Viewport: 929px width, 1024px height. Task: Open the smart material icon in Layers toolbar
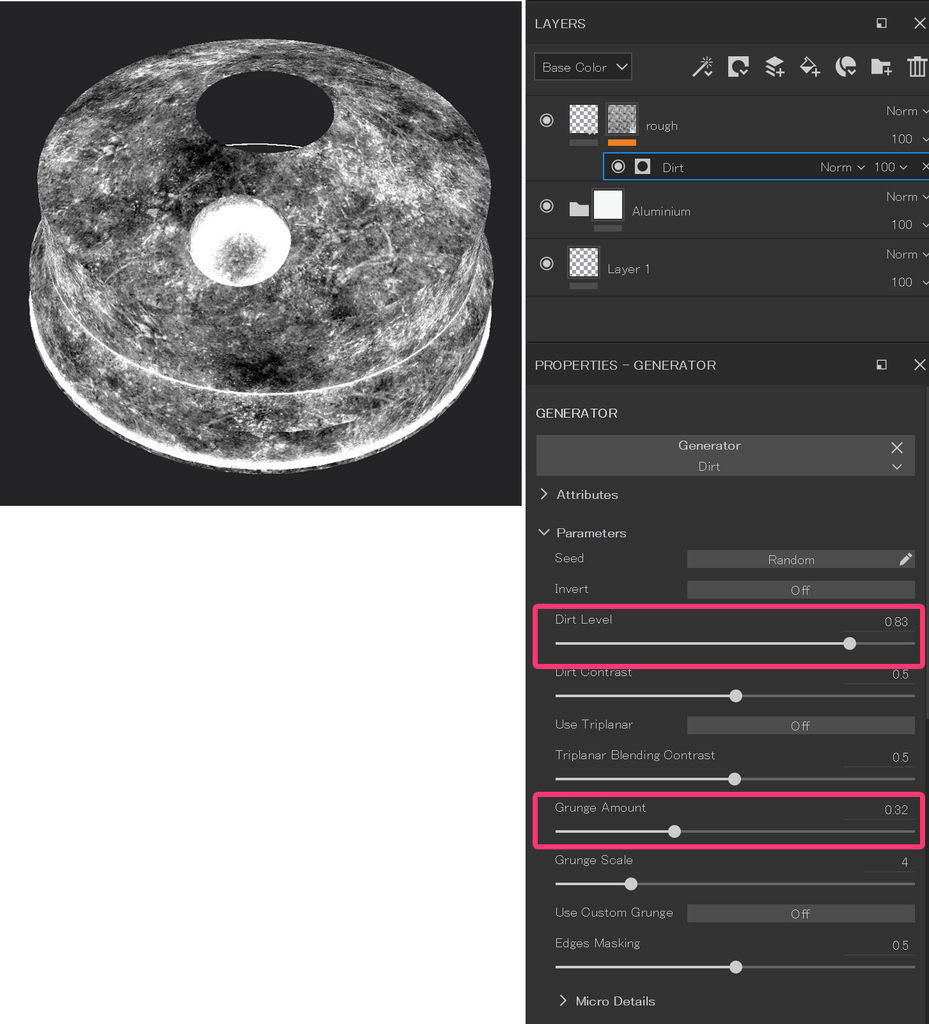click(845, 67)
